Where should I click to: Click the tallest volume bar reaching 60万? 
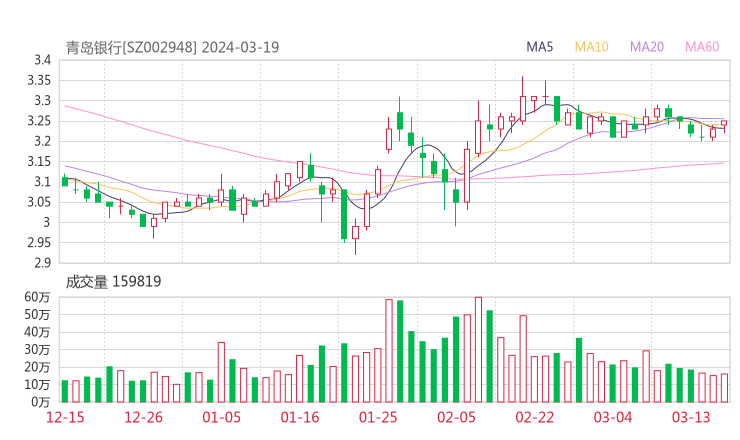478,349
